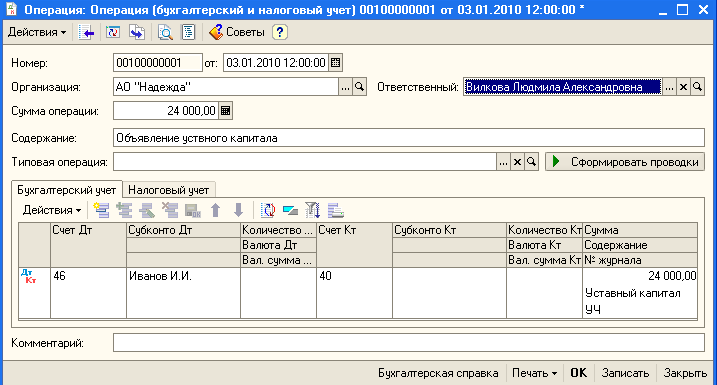Screen dimensions: 717x385
Task: Click the Дт Кт icon in posting row
Action: 28,276
